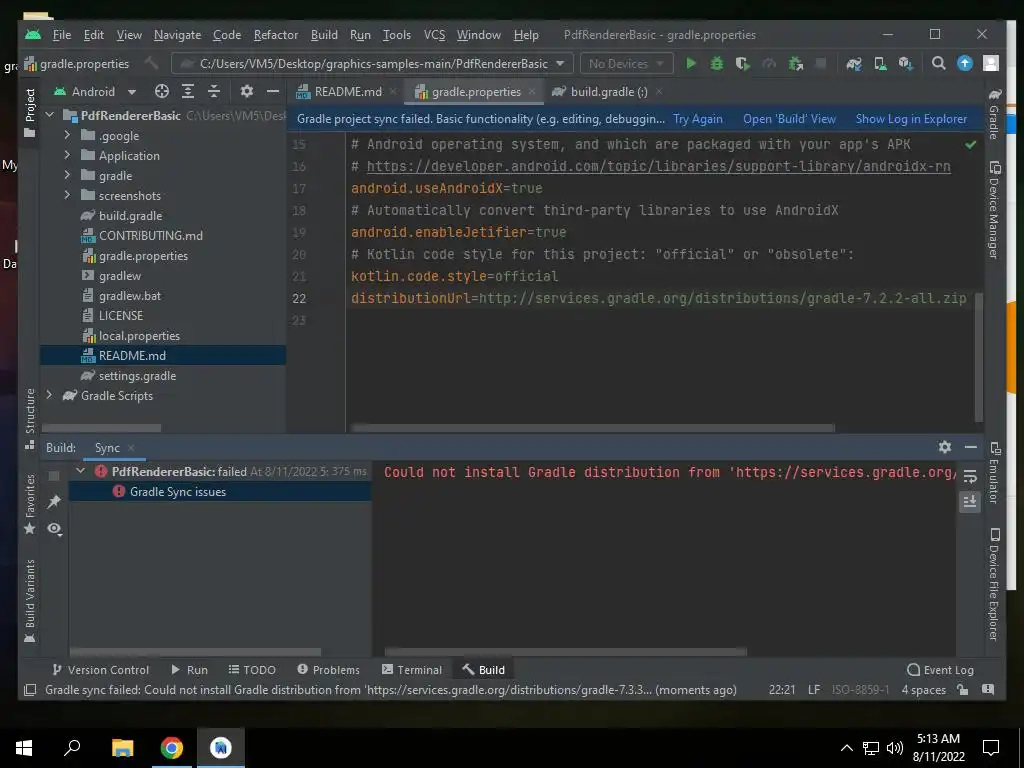Screen dimensions: 1024x768
Task: Click Show Log in Explorer link
Action: (x=911, y=119)
